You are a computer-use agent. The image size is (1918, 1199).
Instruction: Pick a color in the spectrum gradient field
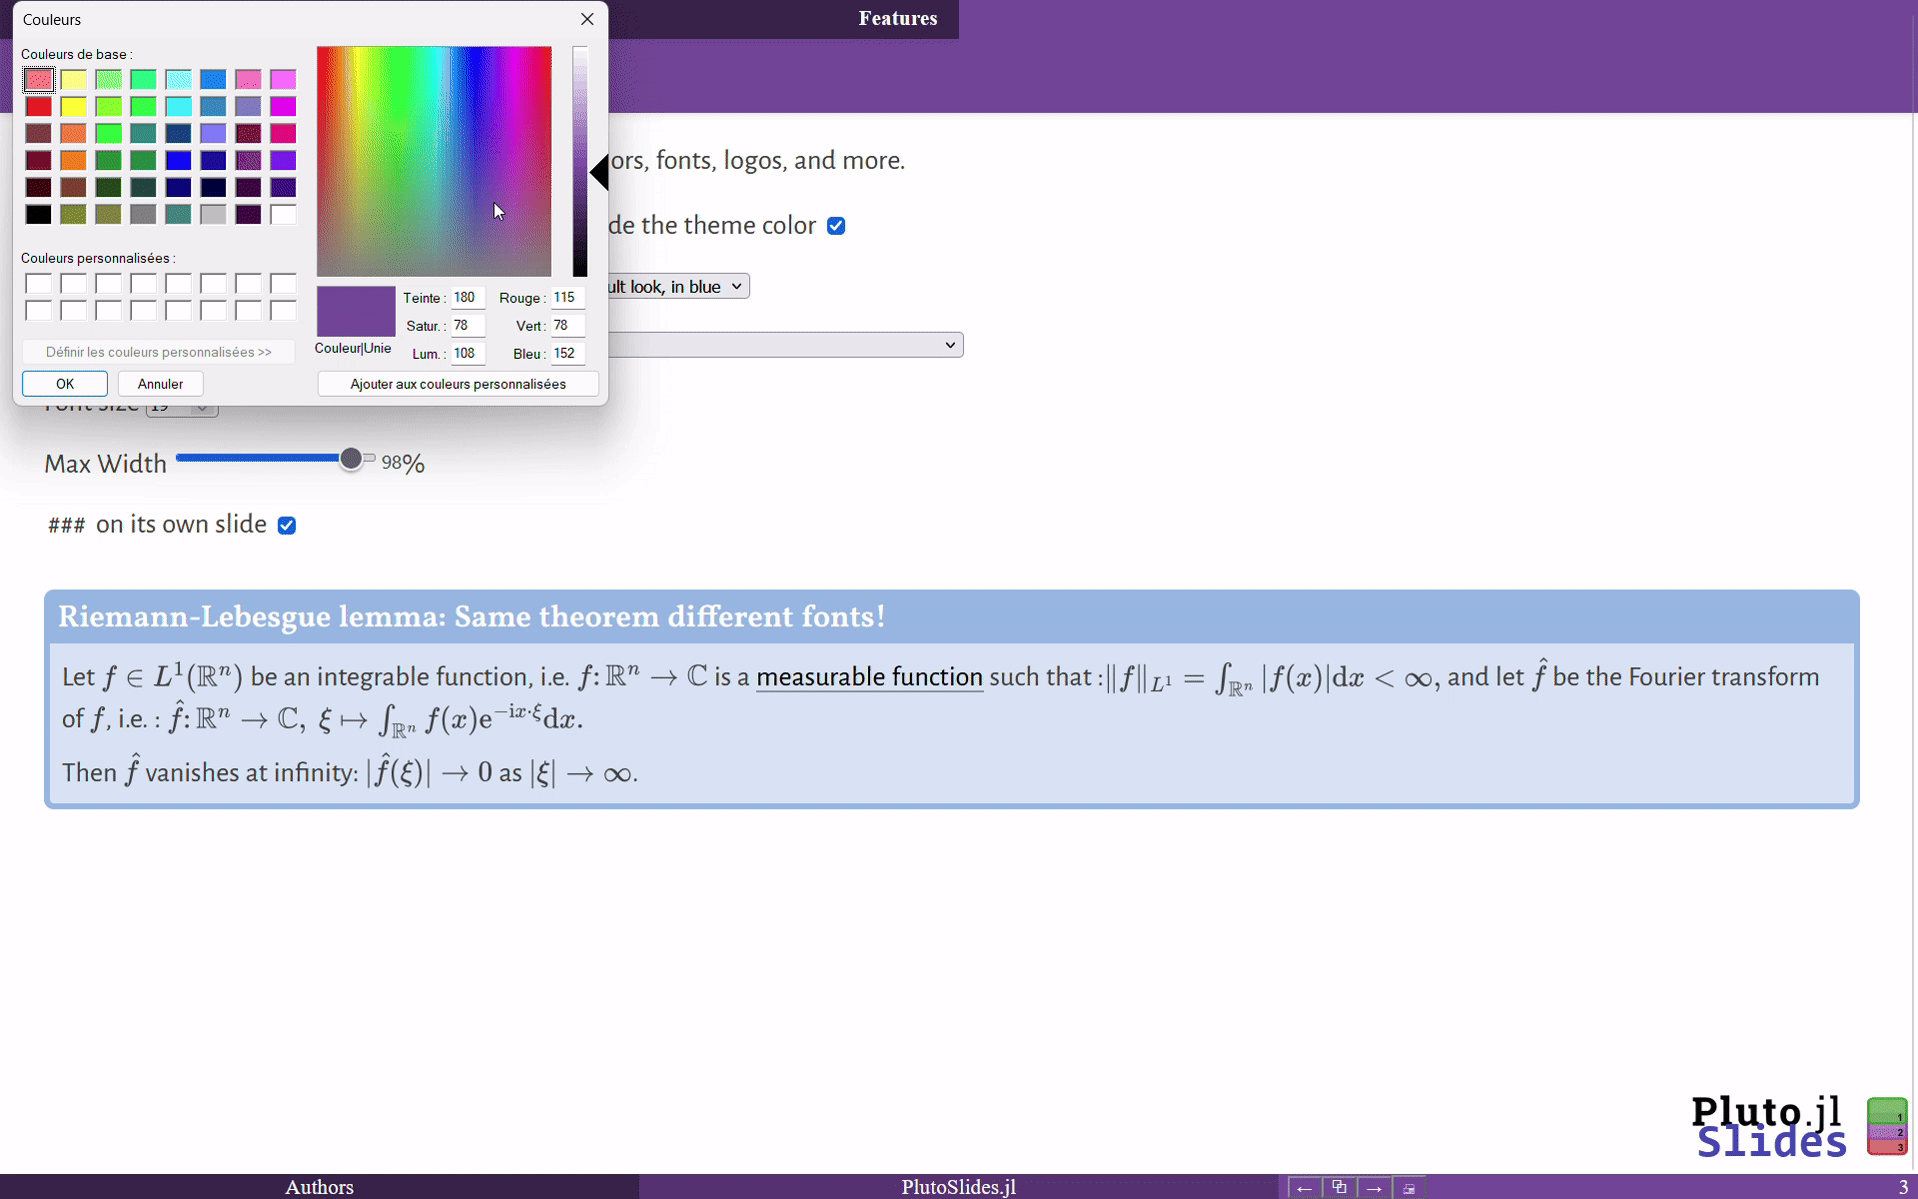(434, 161)
